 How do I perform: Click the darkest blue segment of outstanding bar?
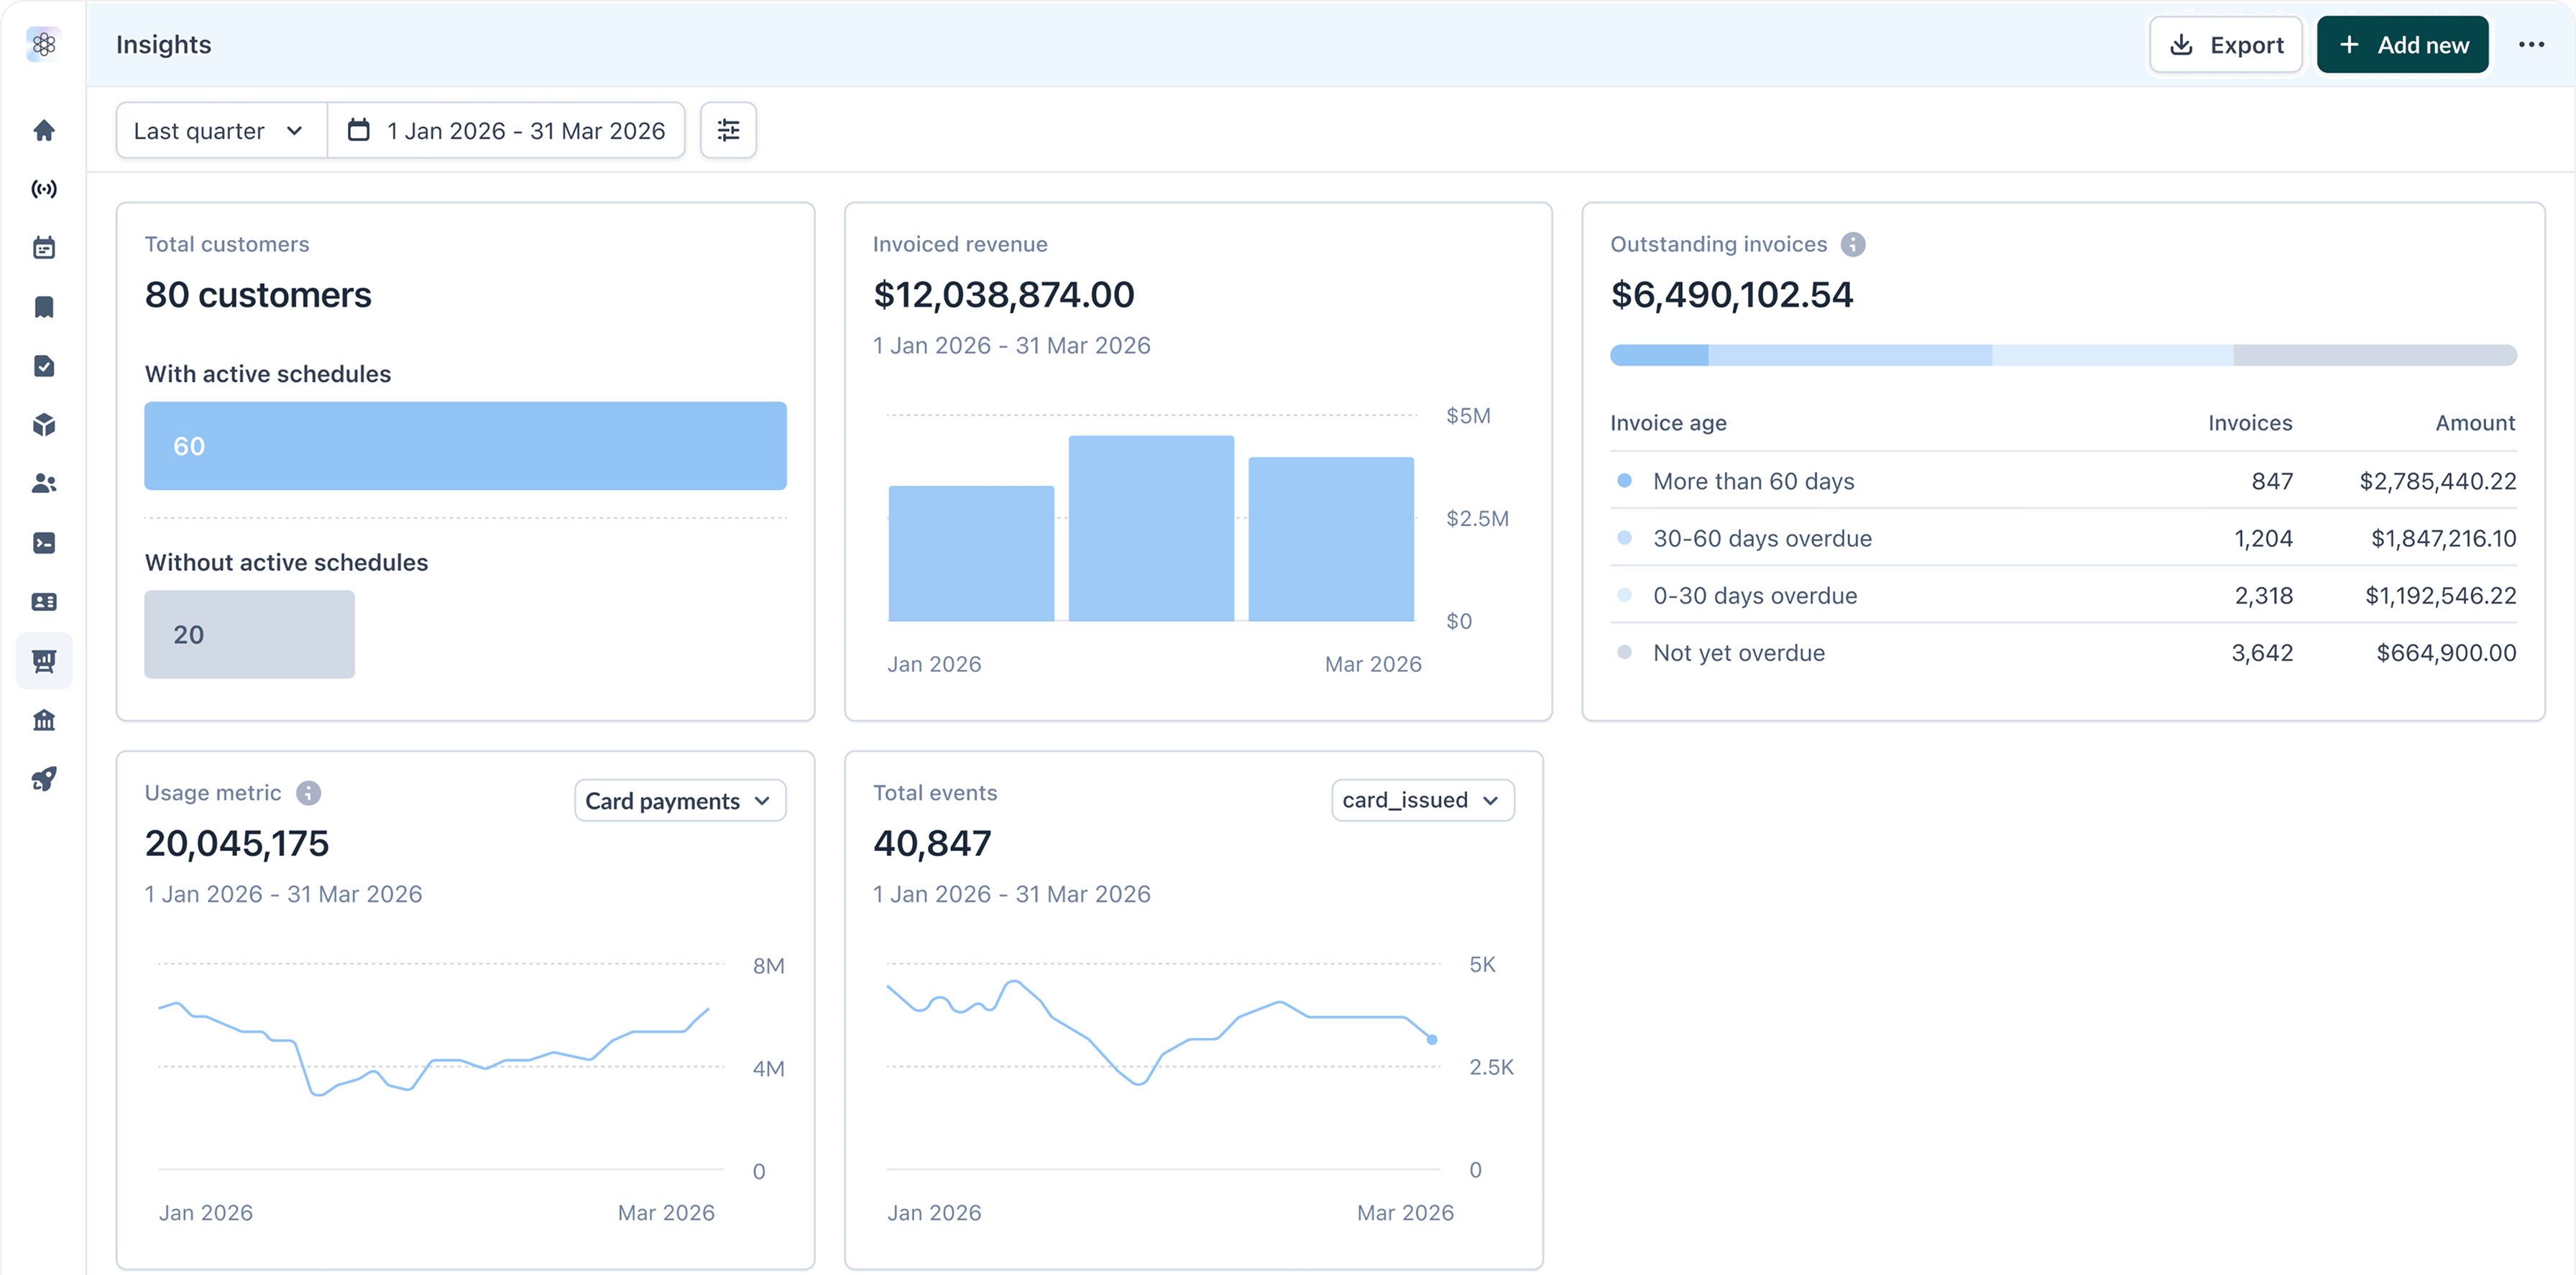click(x=1659, y=355)
